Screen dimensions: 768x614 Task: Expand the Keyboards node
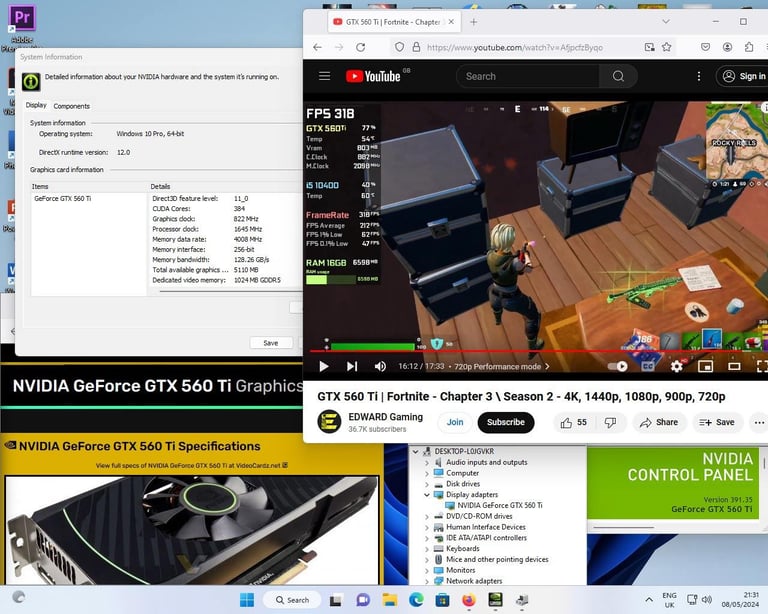(x=427, y=549)
